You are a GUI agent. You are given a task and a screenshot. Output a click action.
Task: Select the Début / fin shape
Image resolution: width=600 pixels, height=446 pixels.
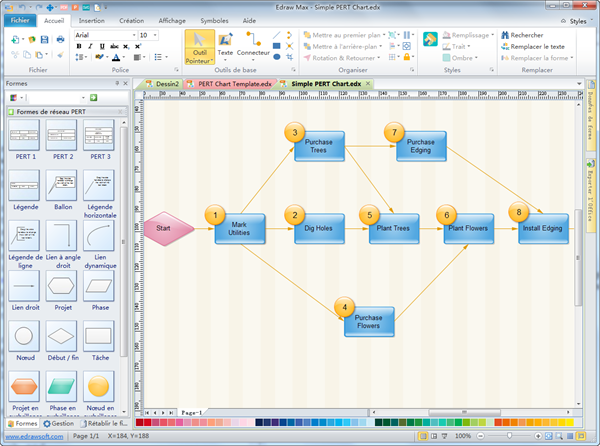[61, 335]
